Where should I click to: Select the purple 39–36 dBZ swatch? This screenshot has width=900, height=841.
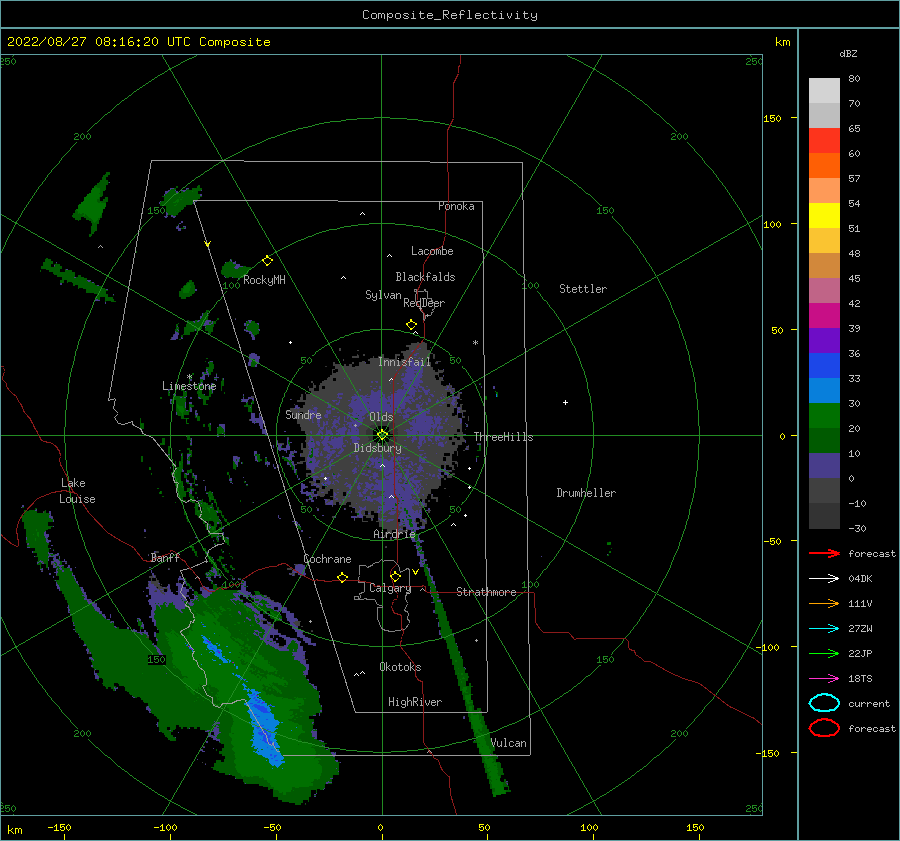tap(824, 340)
